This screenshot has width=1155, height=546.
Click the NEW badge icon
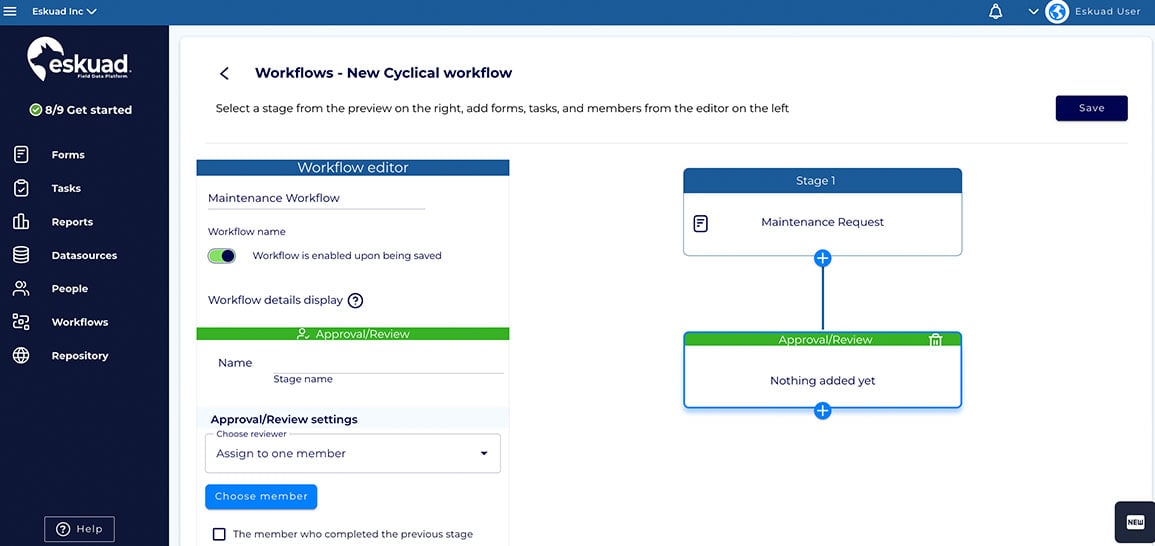(1134, 522)
